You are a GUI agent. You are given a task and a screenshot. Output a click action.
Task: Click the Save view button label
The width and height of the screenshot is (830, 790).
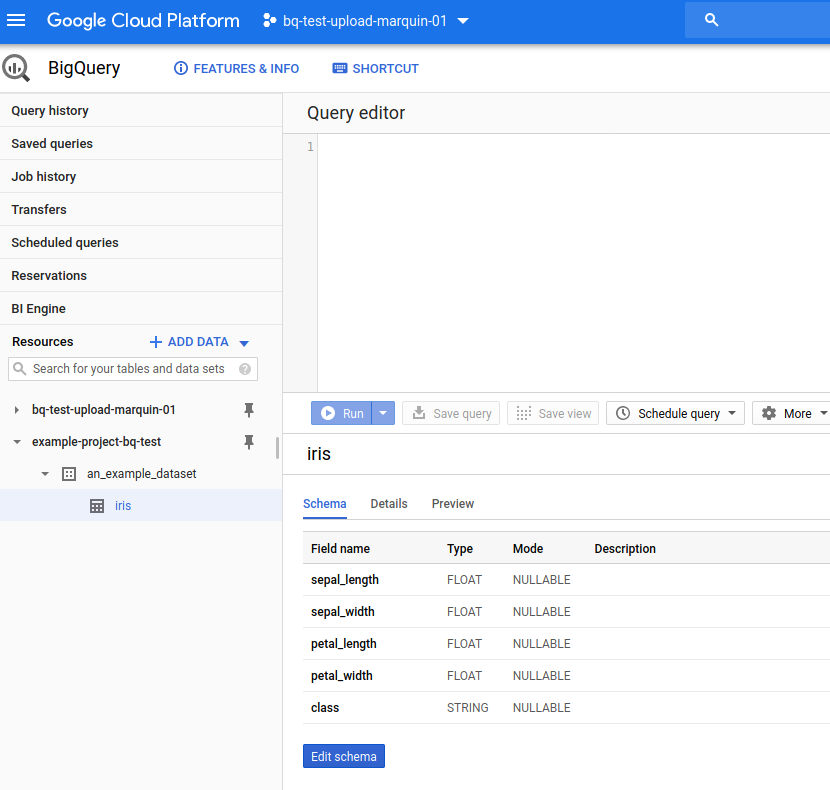pyautogui.click(x=565, y=414)
